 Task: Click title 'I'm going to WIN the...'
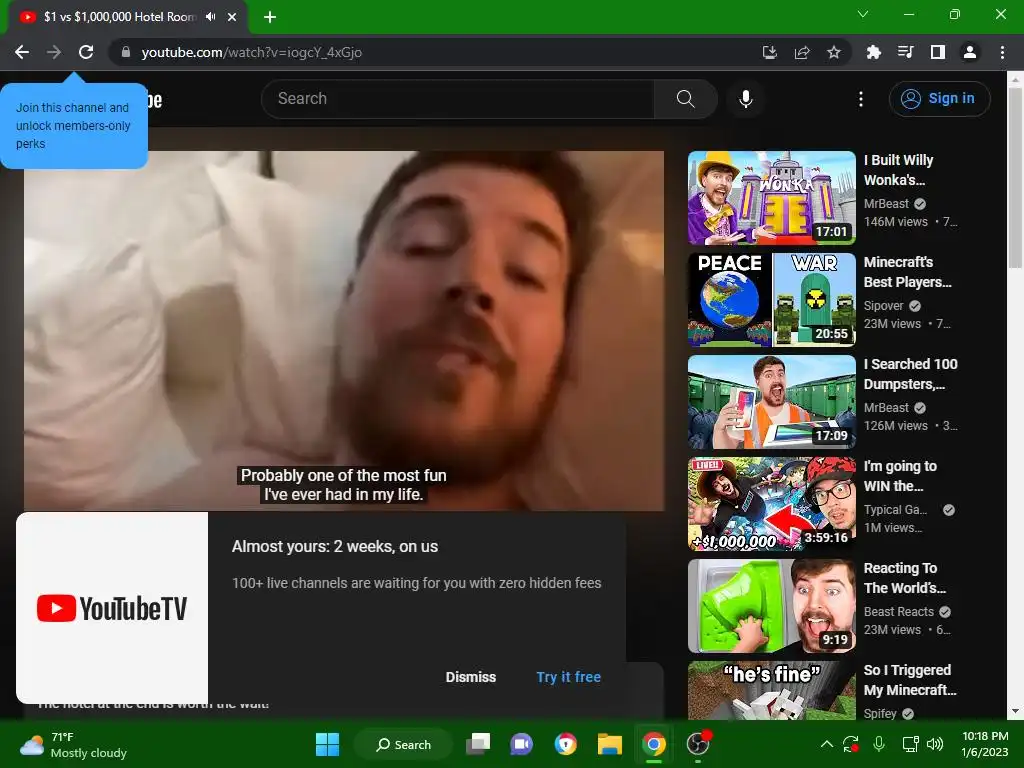900,475
